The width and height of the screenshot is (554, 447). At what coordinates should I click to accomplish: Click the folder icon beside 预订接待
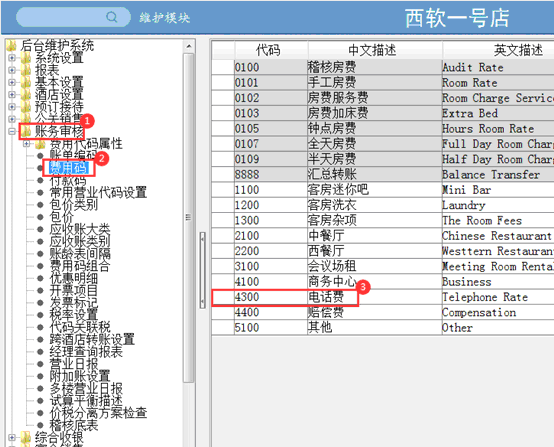26,107
